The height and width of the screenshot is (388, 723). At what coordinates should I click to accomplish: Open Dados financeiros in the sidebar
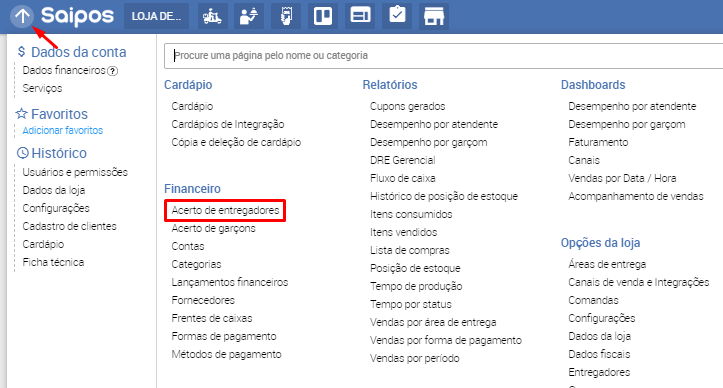tap(64, 70)
